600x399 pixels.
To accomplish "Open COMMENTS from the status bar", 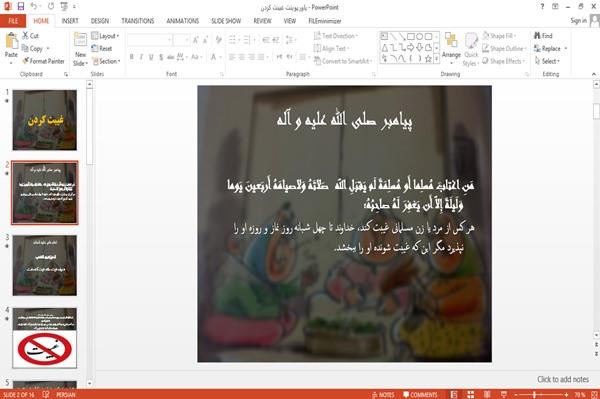I will [420, 394].
